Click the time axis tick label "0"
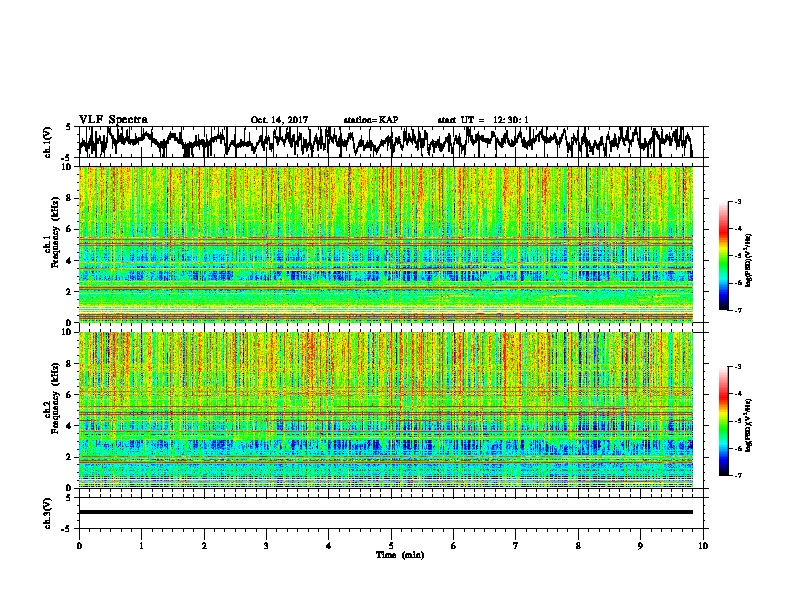792x612 pixels. pos(79,546)
